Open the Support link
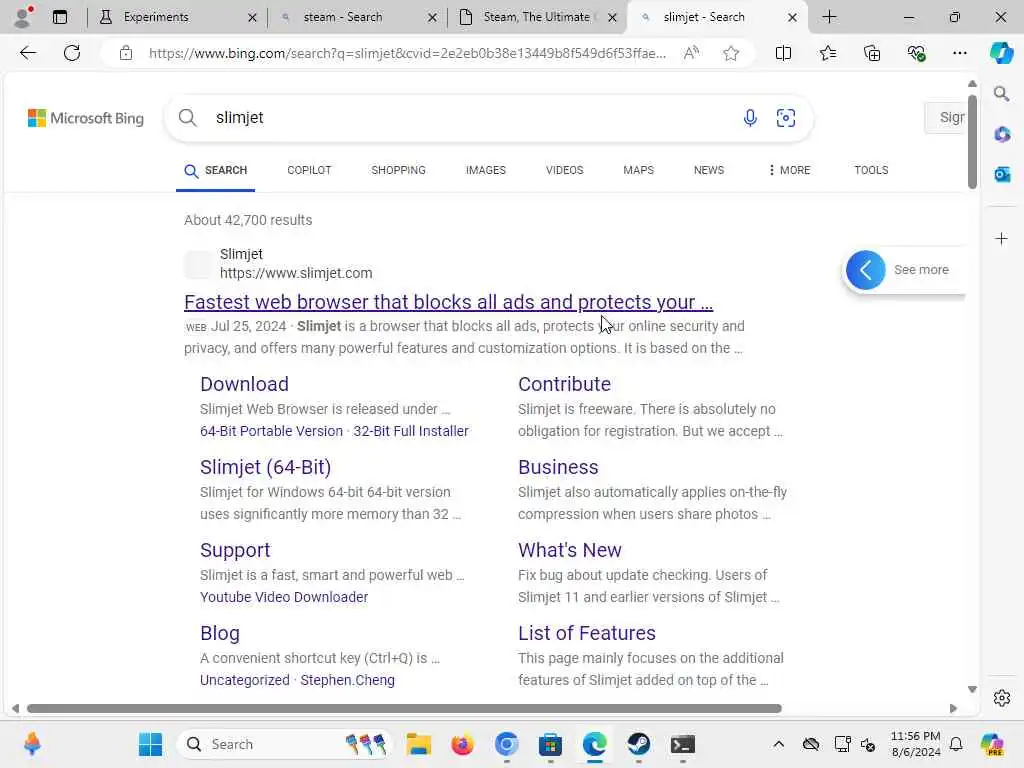Screen dimensions: 1024x768 click(235, 550)
